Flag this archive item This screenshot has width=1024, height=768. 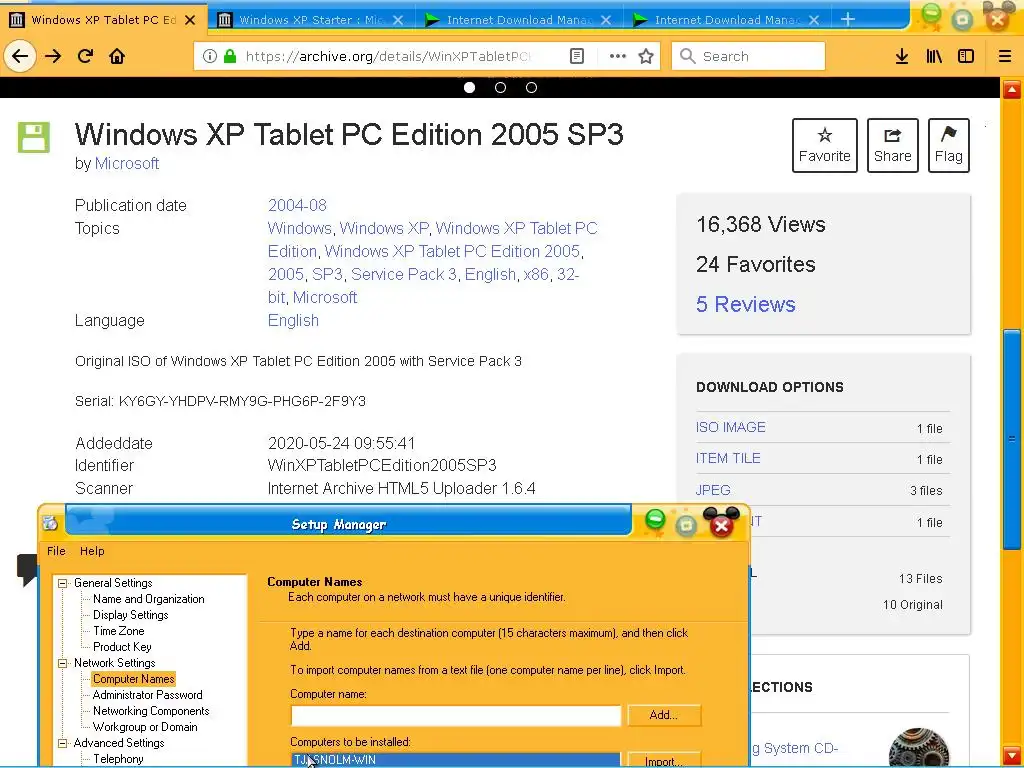tap(948, 145)
